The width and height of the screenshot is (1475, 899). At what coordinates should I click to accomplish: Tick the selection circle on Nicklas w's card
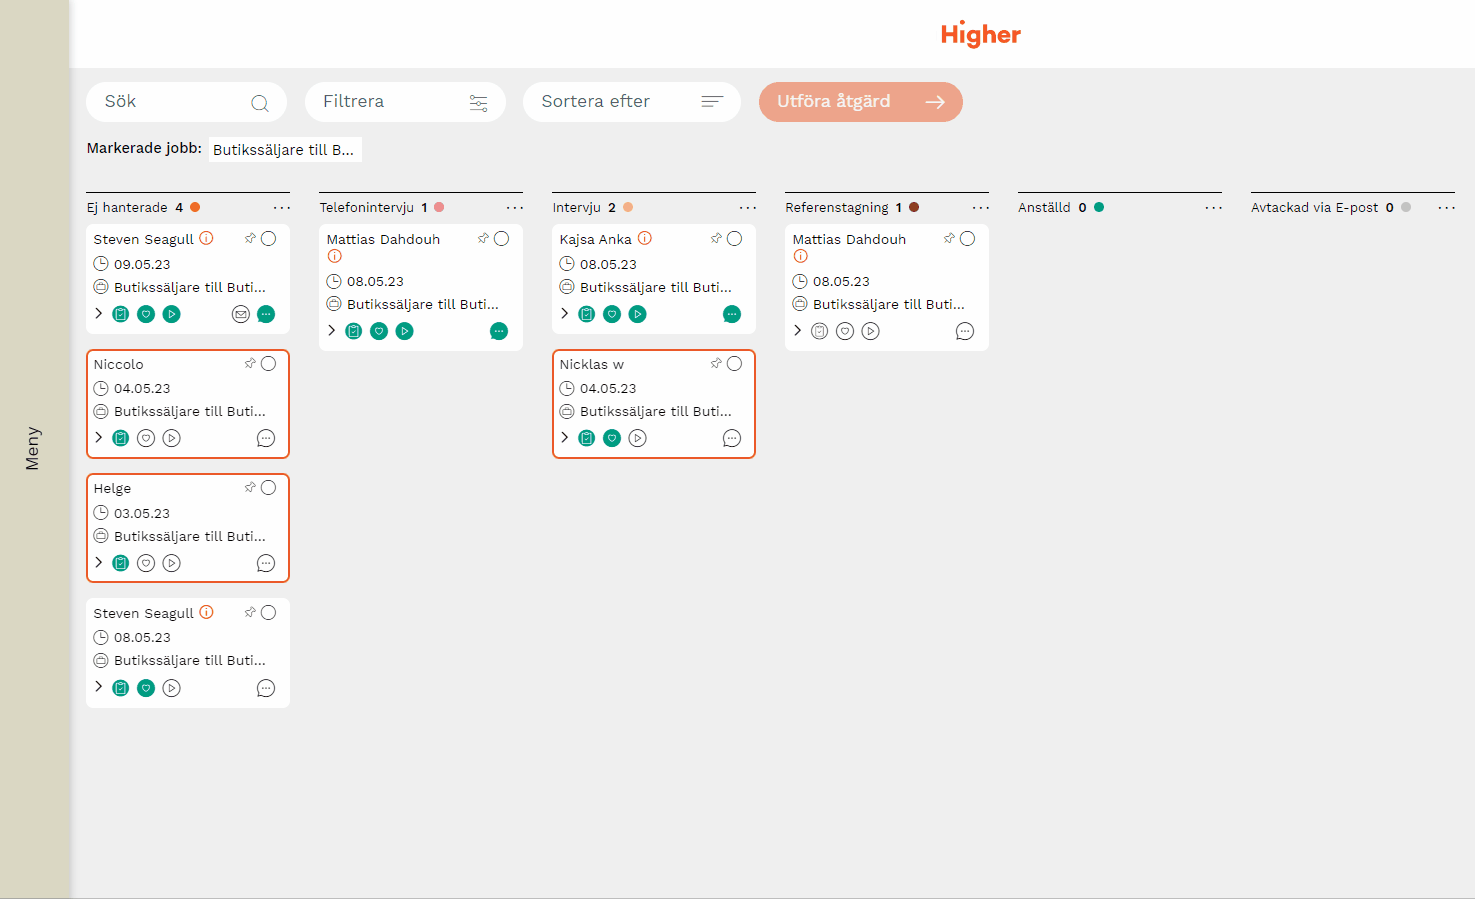tap(734, 364)
